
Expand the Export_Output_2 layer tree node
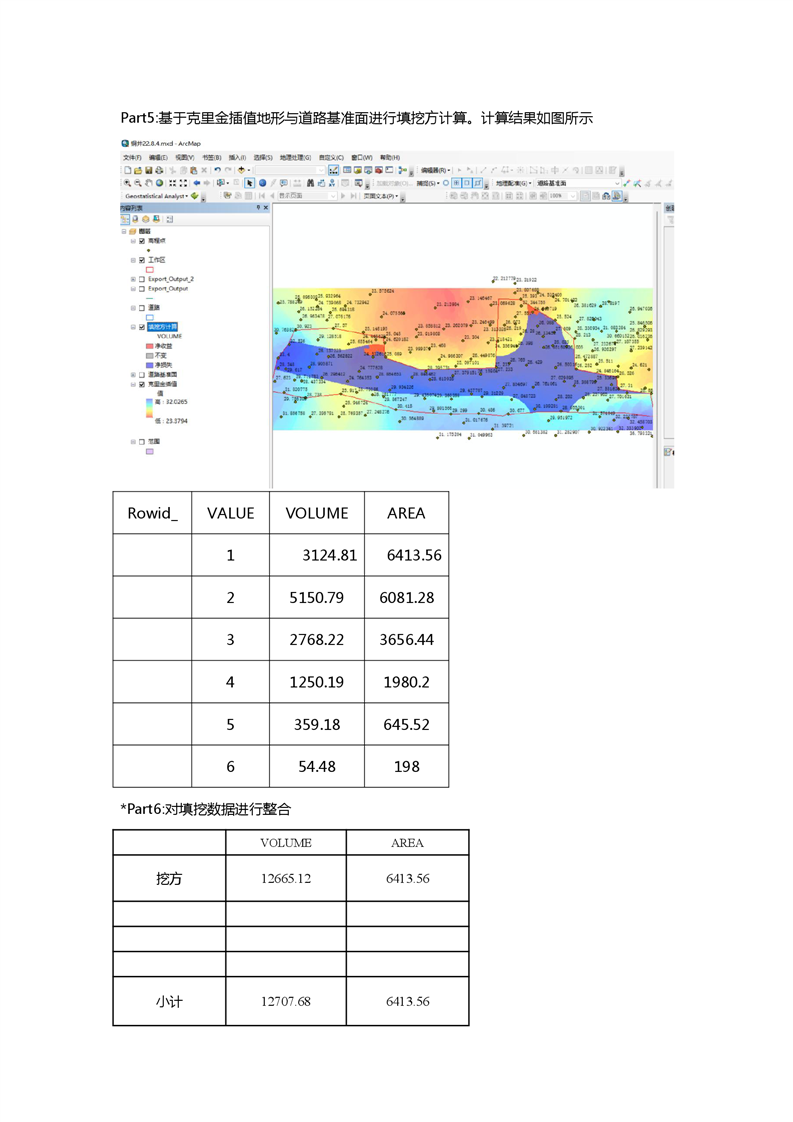(x=133, y=279)
